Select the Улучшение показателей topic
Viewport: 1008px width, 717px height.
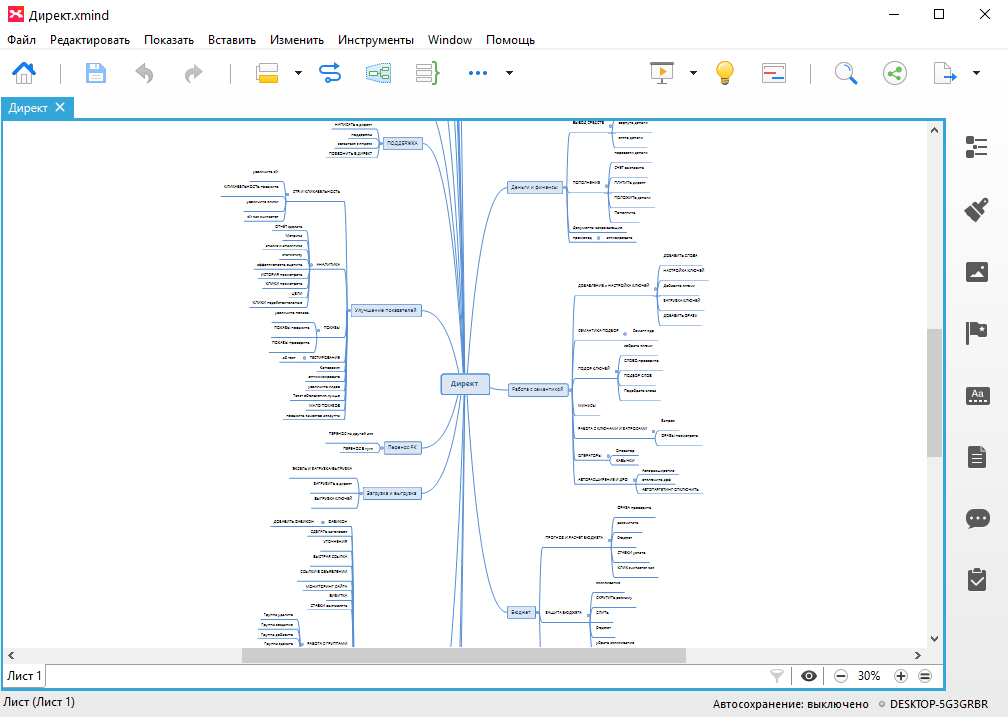click(x=386, y=311)
